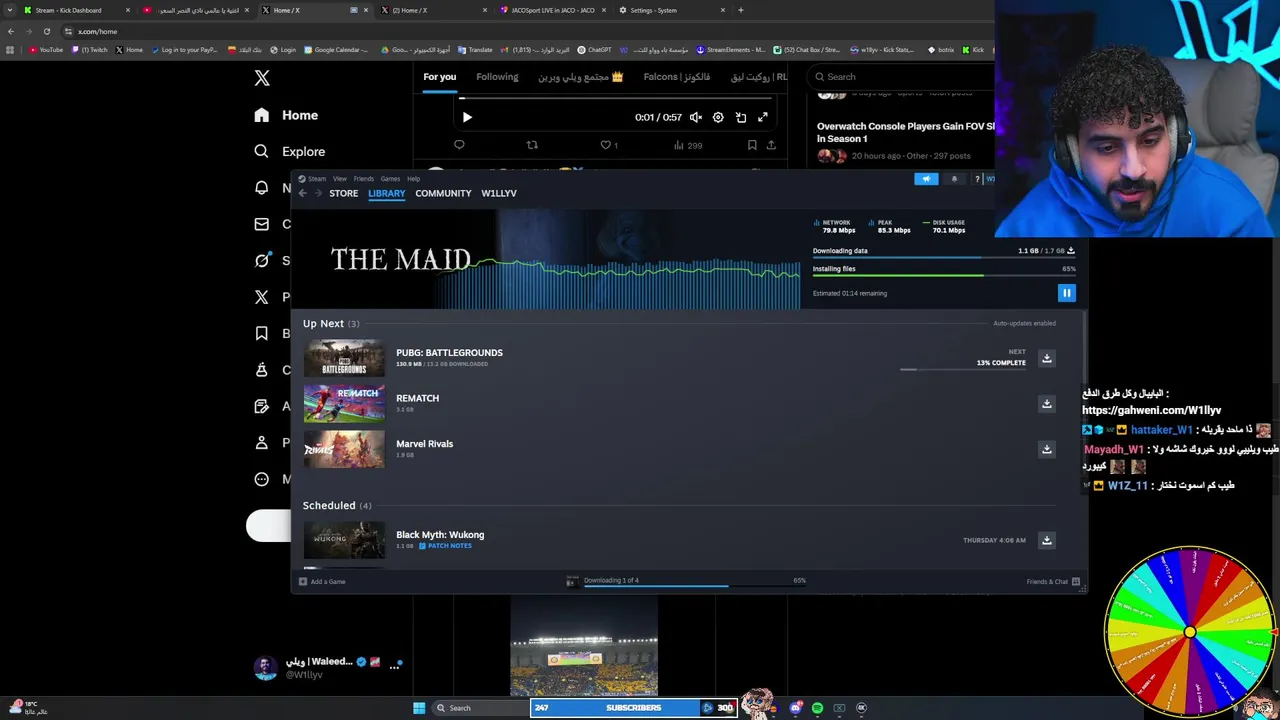Open the View menu in Steam
1280x720 pixels.
340,179
